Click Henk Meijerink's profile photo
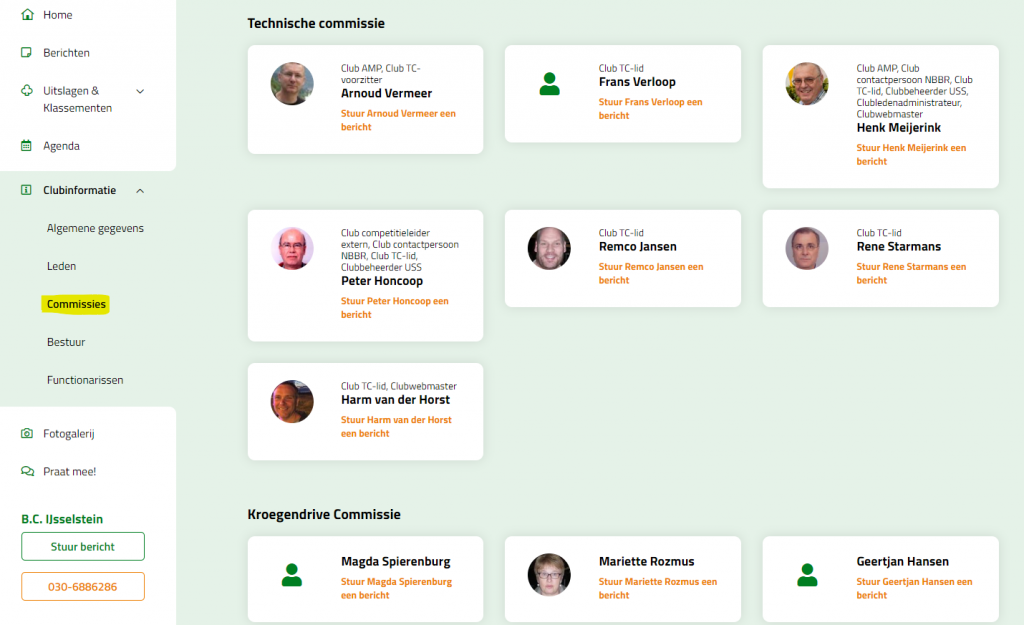This screenshot has height=625, width=1024. point(807,84)
